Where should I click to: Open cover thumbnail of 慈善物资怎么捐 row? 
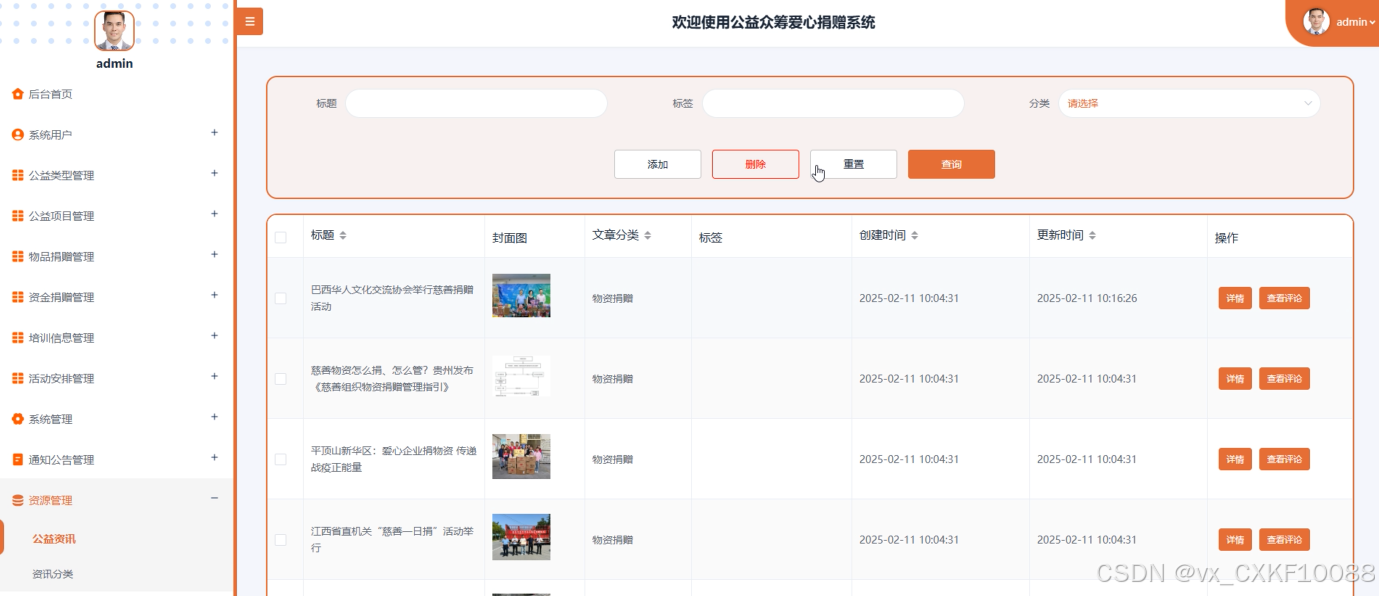pos(521,376)
